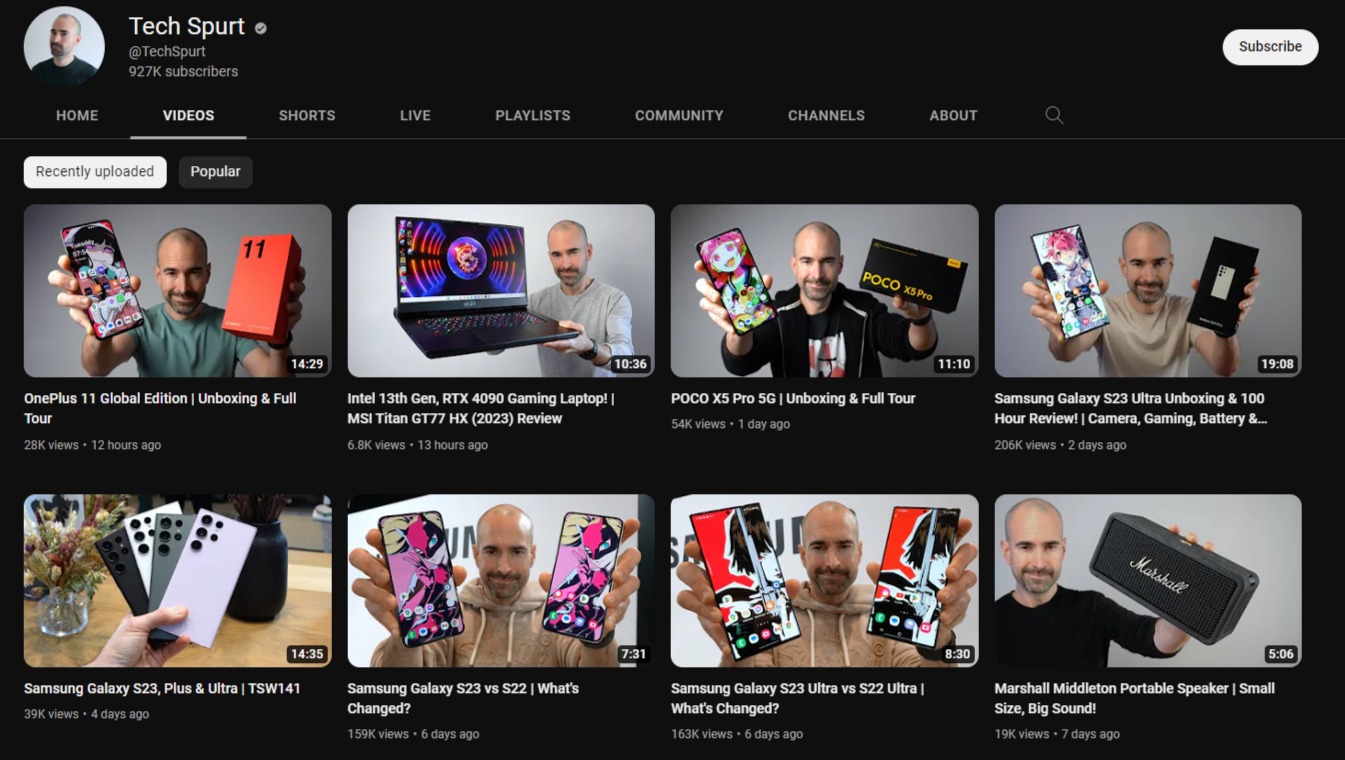Click the 'Tech Spurt' channel name
The height and width of the screenshot is (760, 1345).
click(187, 27)
